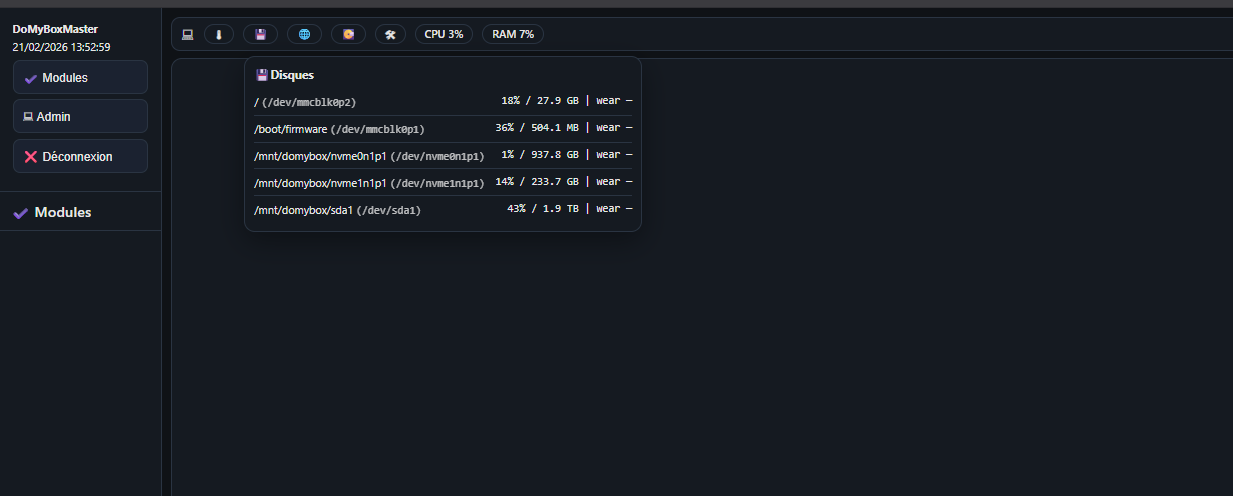Click the nvme1n1p1 mount row

(x=443, y=182)
